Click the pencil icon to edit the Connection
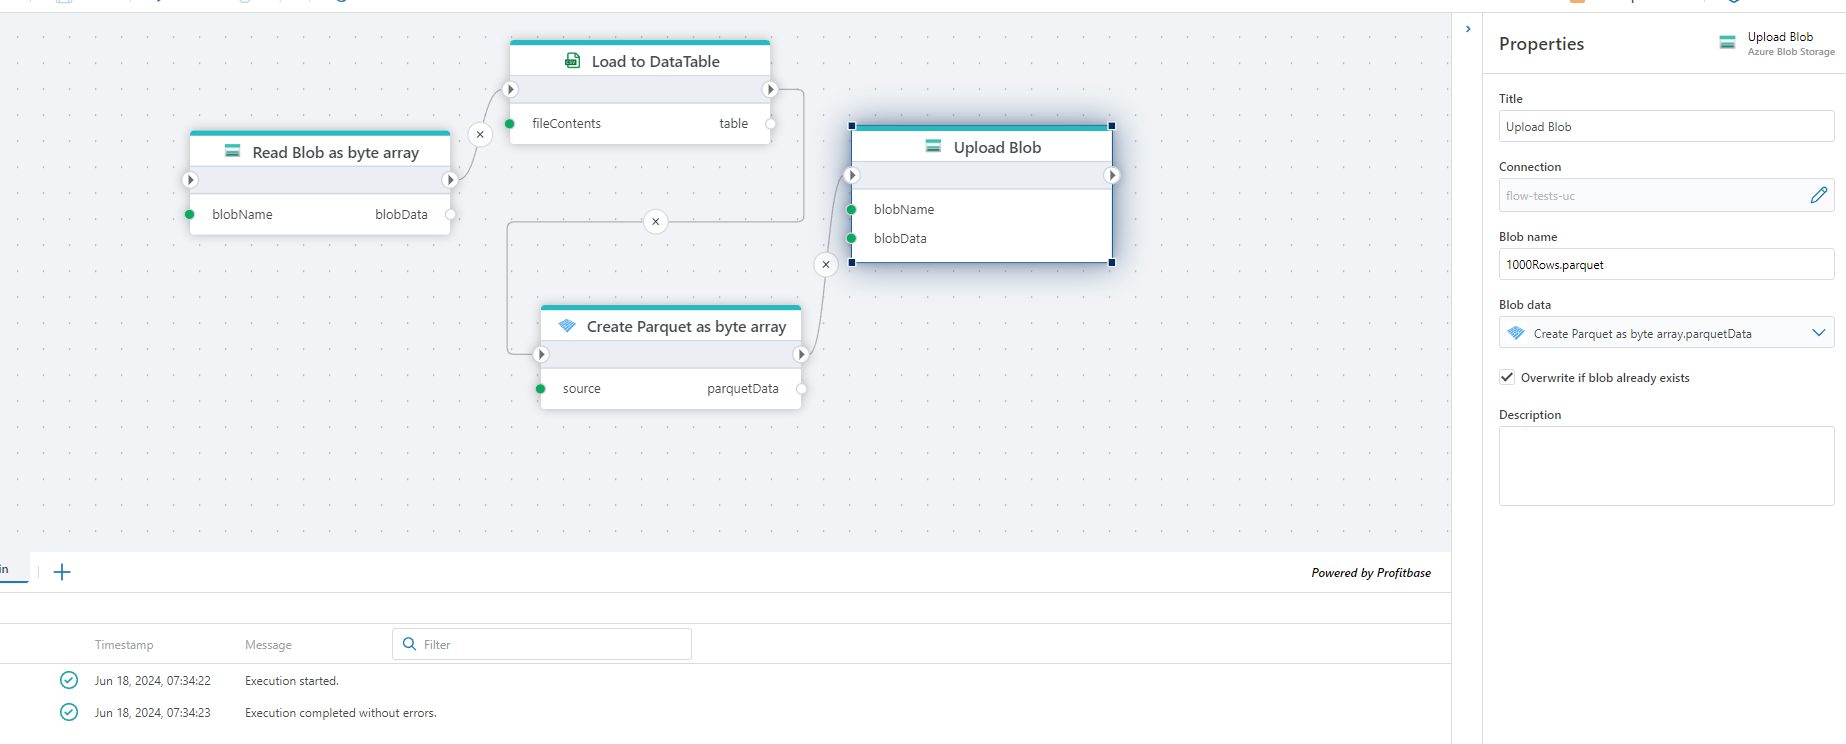This screenshot has width=1846, height=744. (1819, 195)
